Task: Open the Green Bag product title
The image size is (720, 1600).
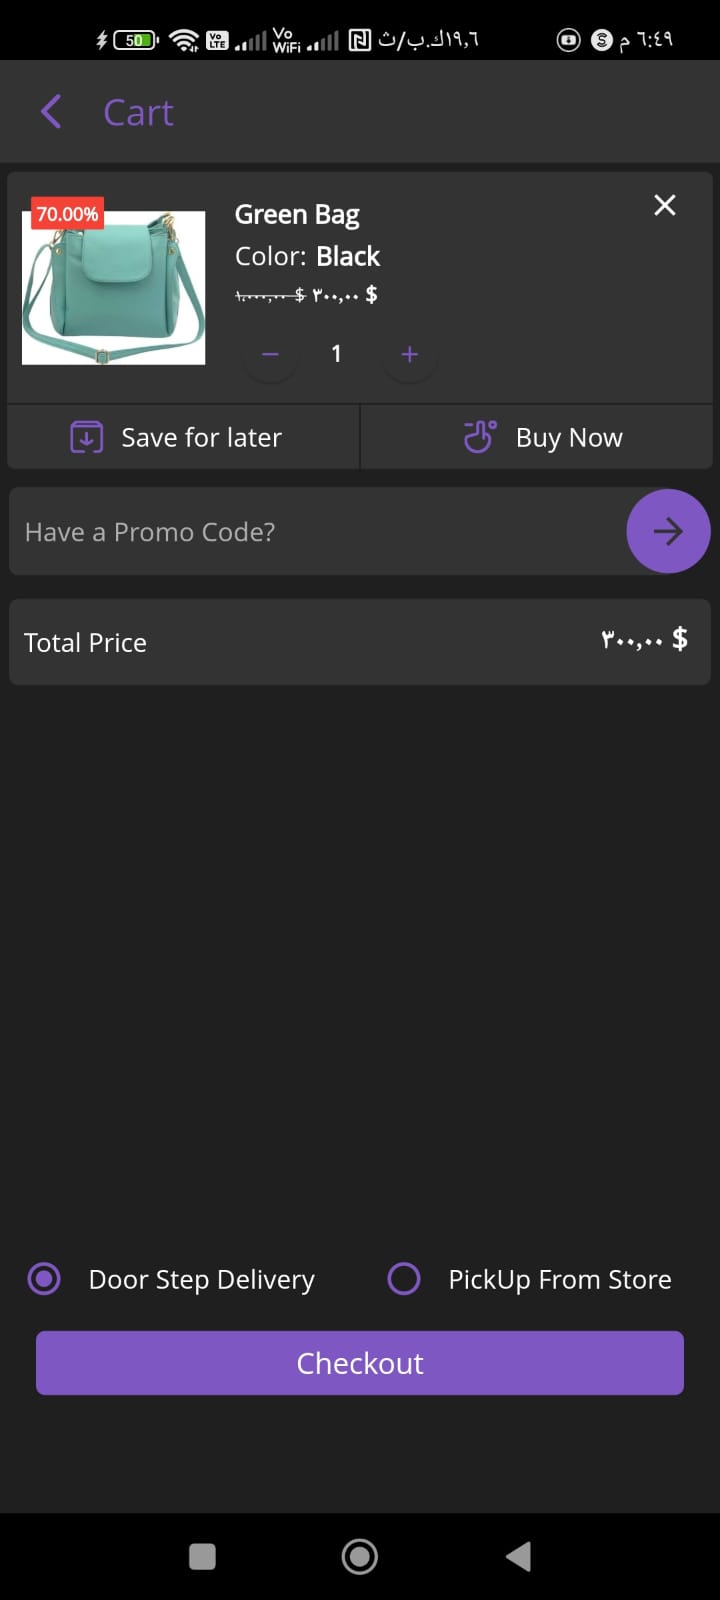Action: (x=297, y=215)
